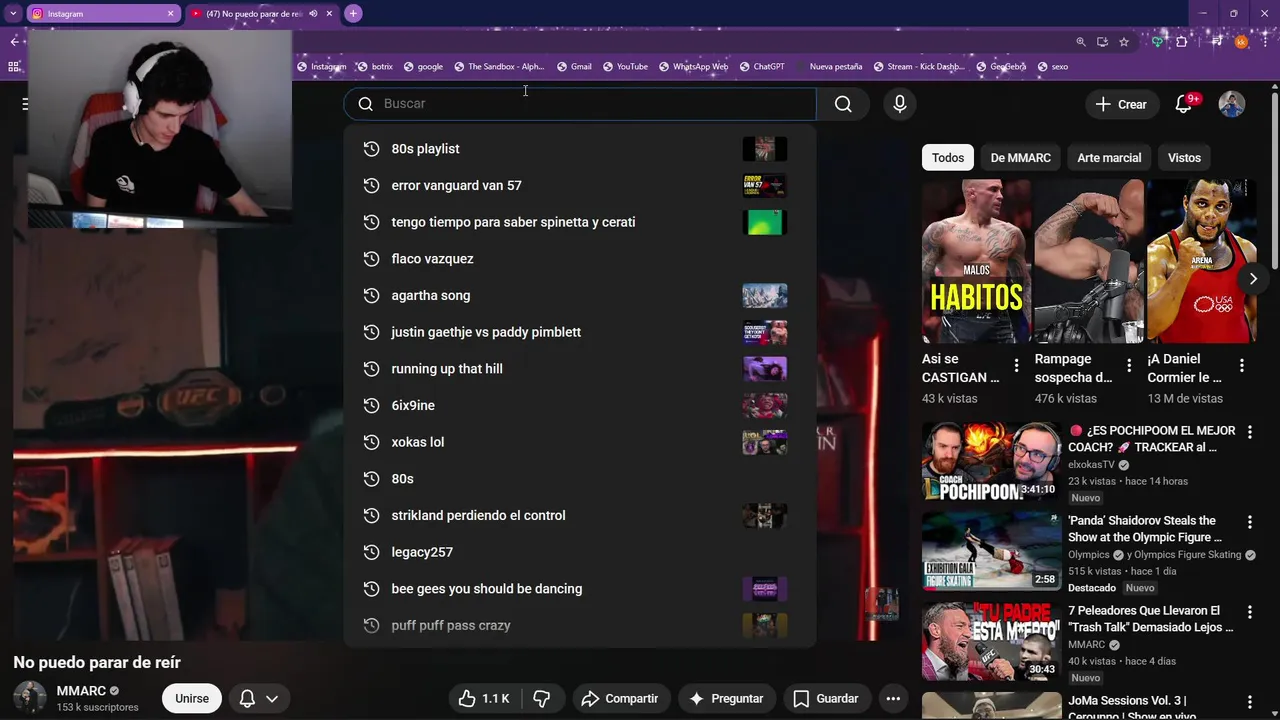
Task: Click into the 'Buscar' search field
Action: 580,104
